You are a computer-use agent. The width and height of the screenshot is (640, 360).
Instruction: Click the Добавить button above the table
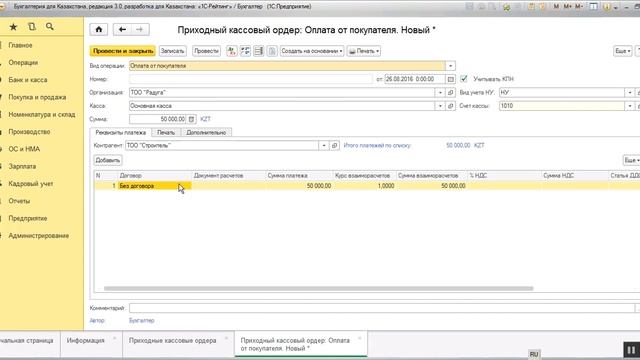click(108, 160)
